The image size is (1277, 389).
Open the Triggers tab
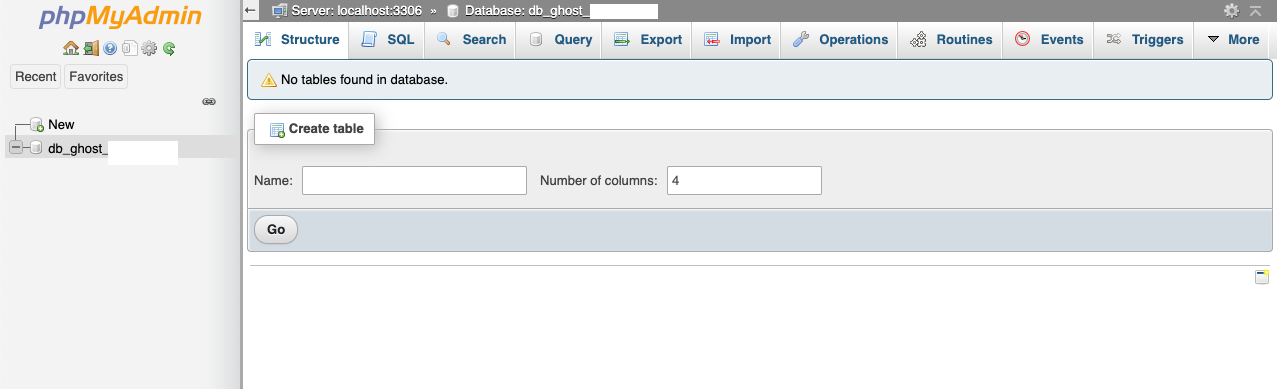1144,40
